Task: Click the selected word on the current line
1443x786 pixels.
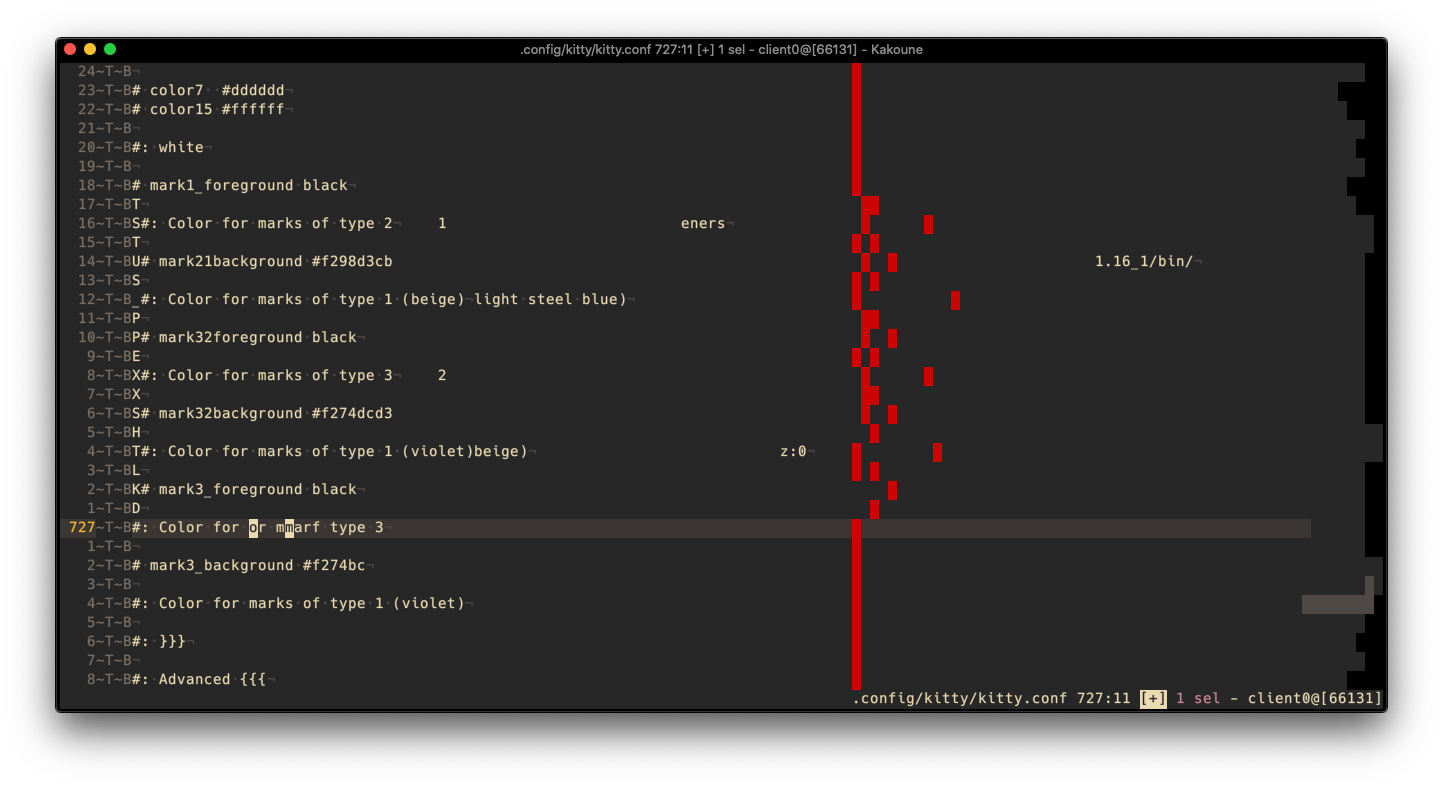Action: point(254,527)
